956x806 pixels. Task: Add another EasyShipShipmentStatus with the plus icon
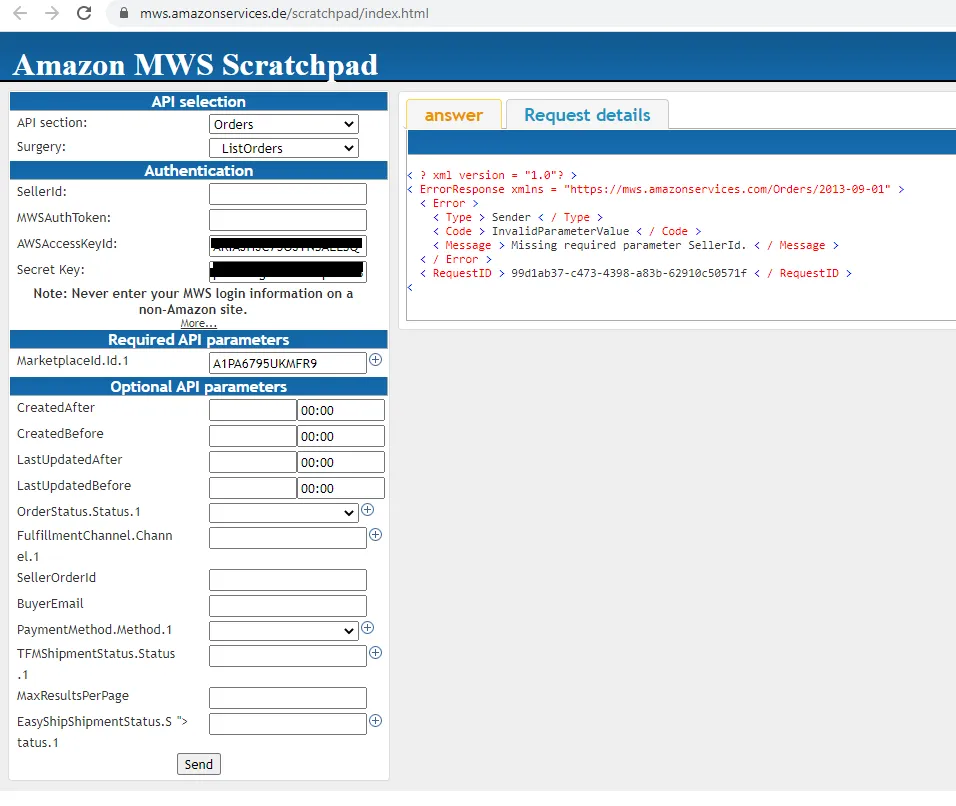[x=376, y=721]
